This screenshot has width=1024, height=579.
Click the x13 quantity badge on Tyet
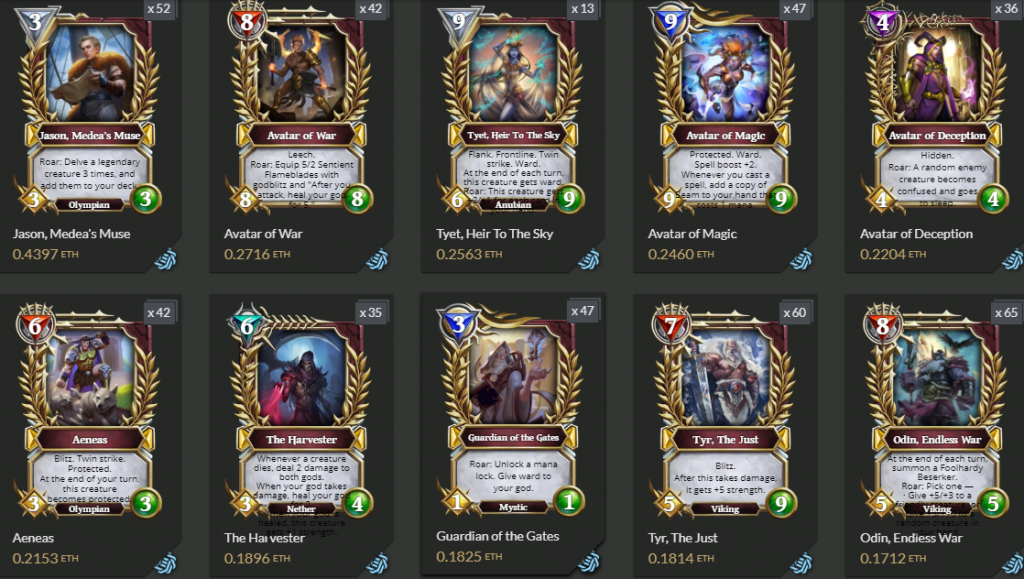pos(583,9)
